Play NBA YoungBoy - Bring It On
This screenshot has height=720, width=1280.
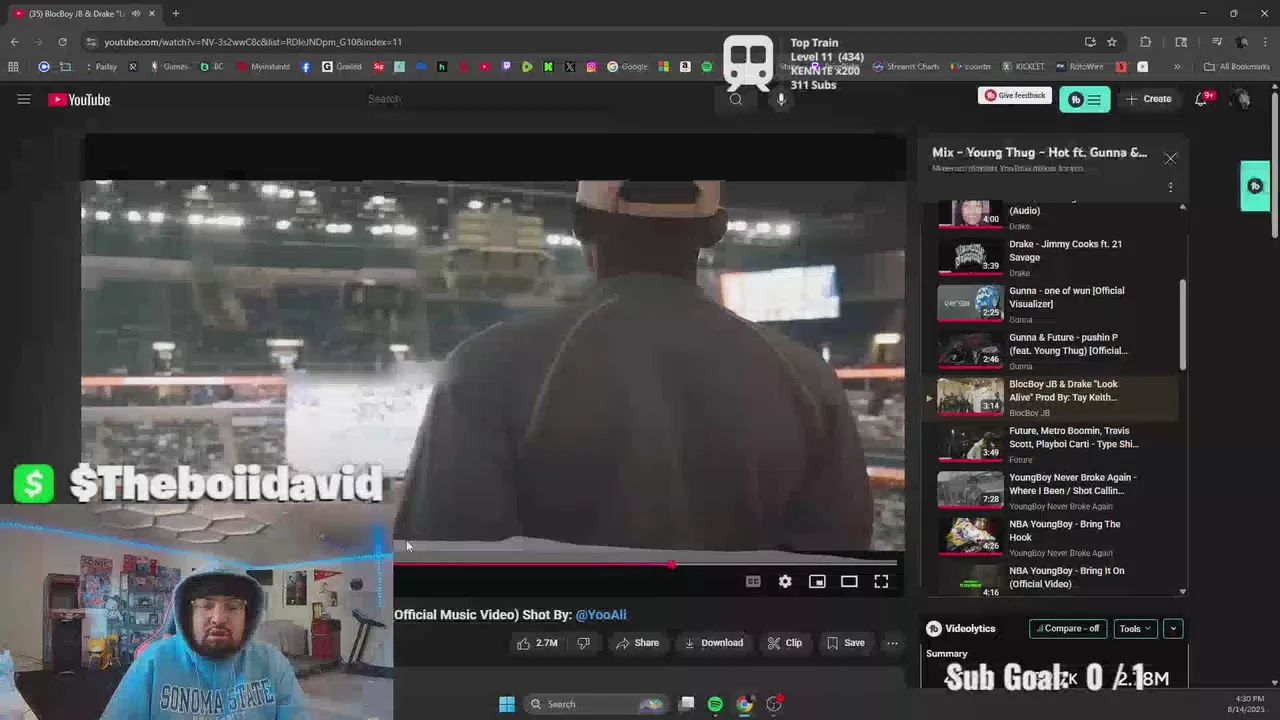(x=1058, y=580)
